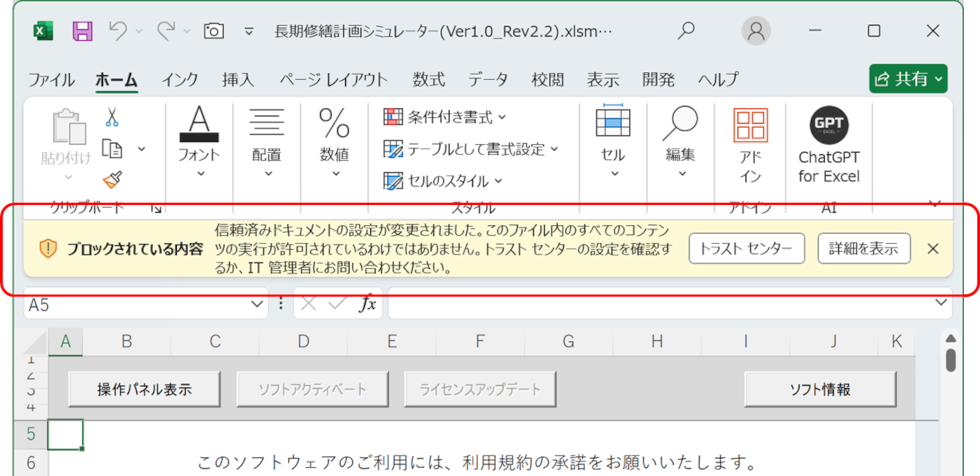Click the user account avatar icon
The width and height of the screenshot is (980, 476).
pyautogui.click(x=756, y=31)
